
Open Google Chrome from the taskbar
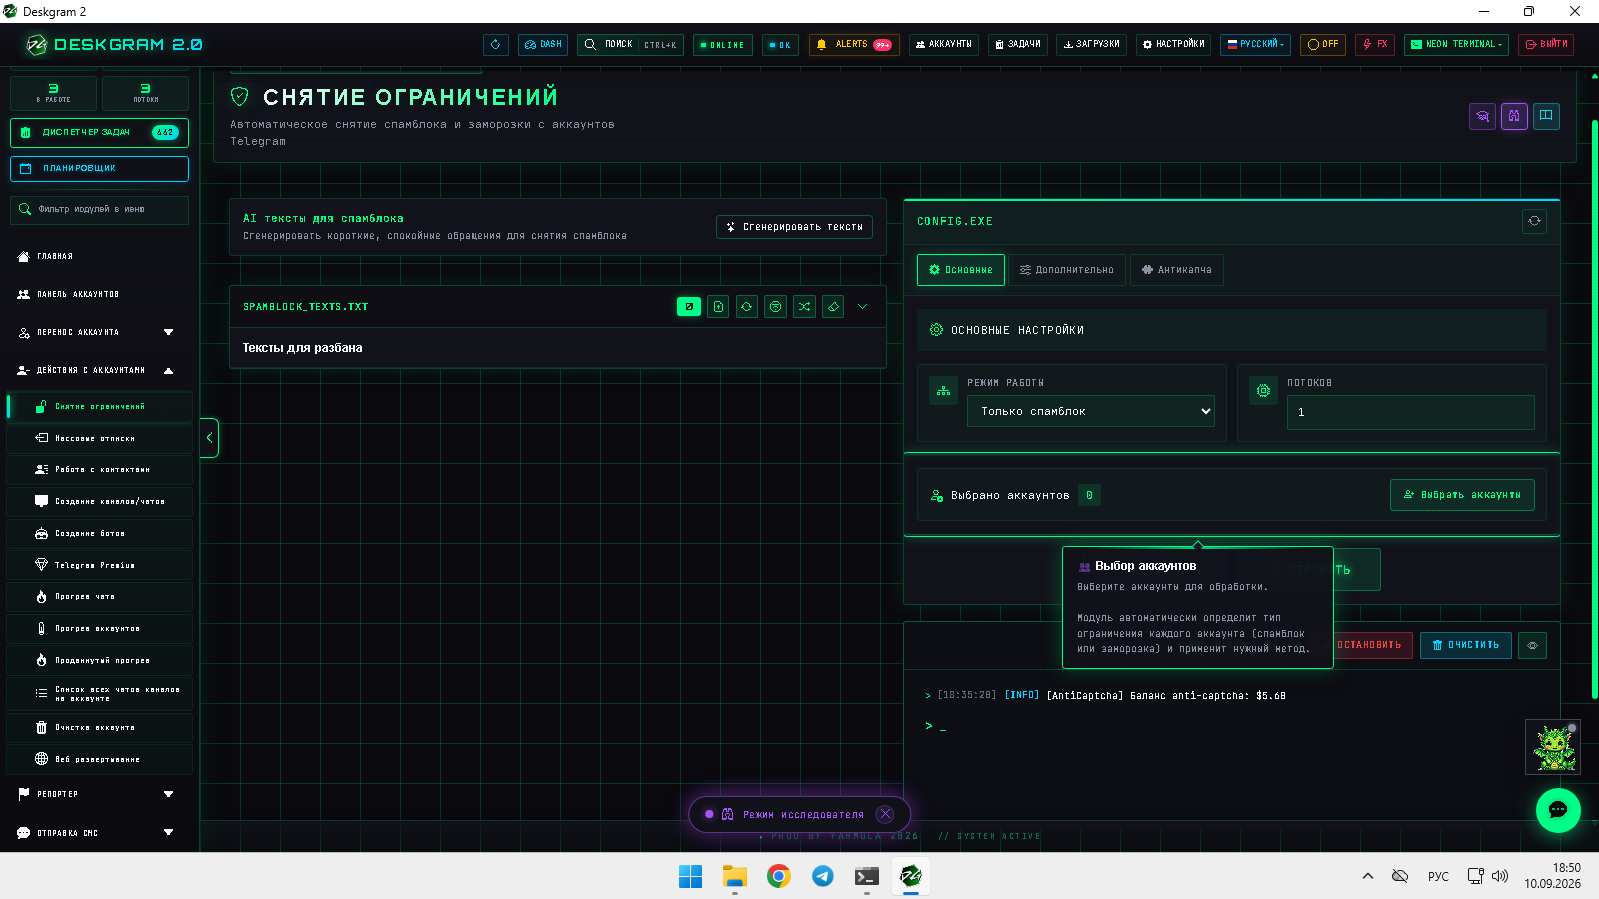779,876
